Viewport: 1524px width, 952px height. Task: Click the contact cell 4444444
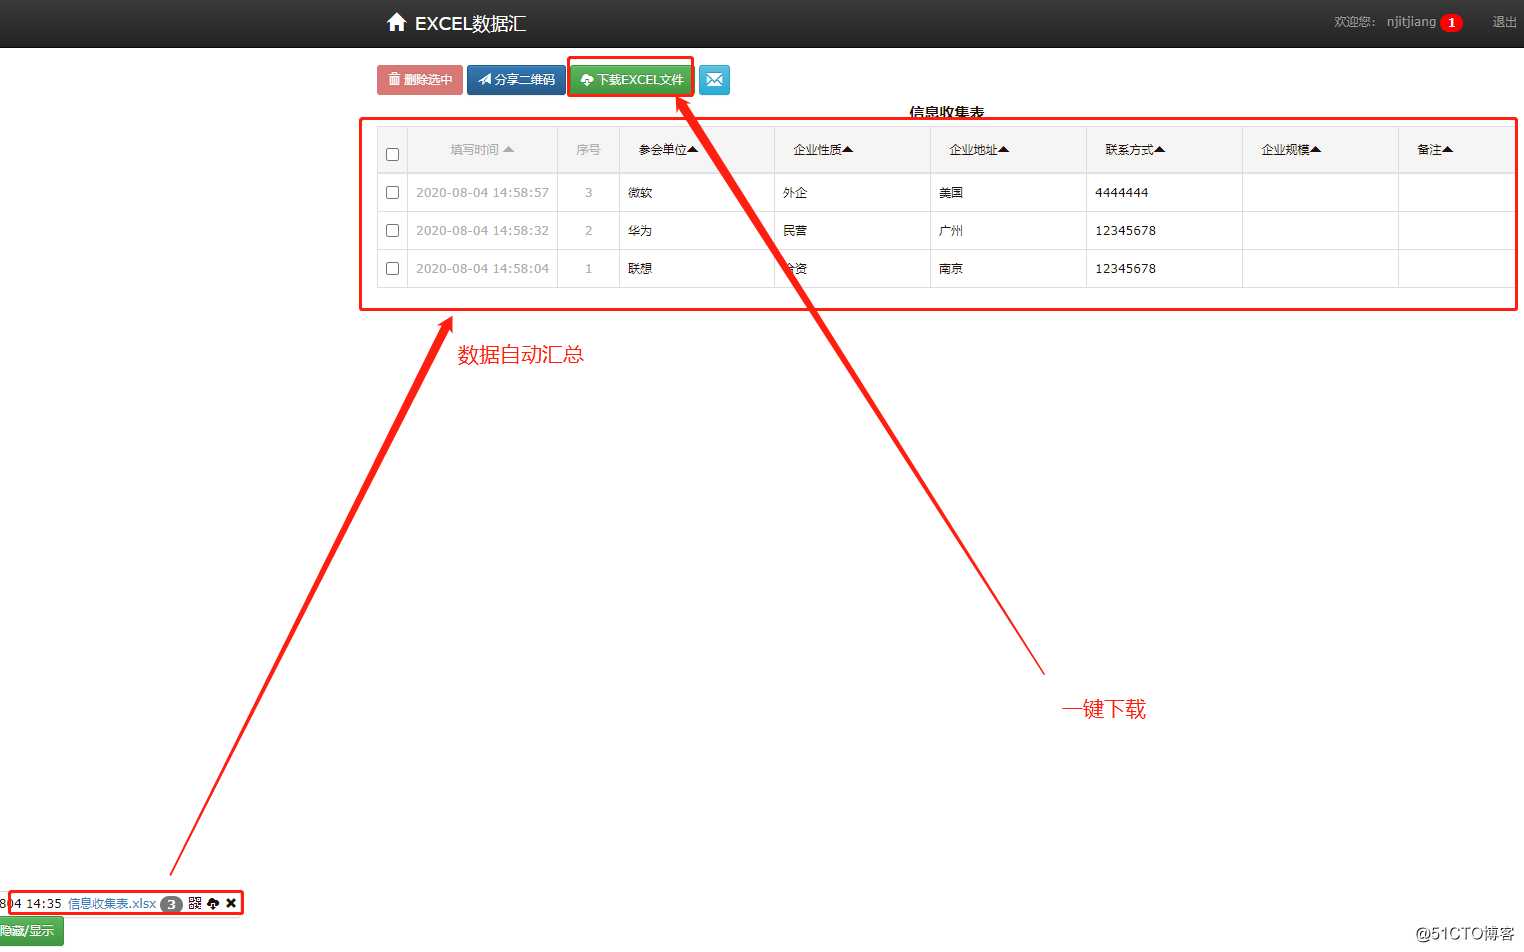[x=1165, y=192]
